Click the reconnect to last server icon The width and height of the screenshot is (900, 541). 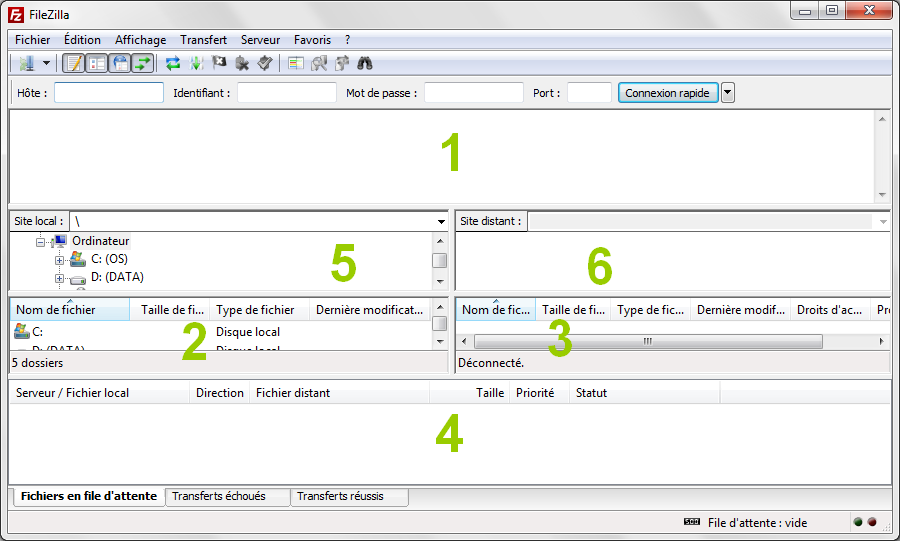point(265,63)
